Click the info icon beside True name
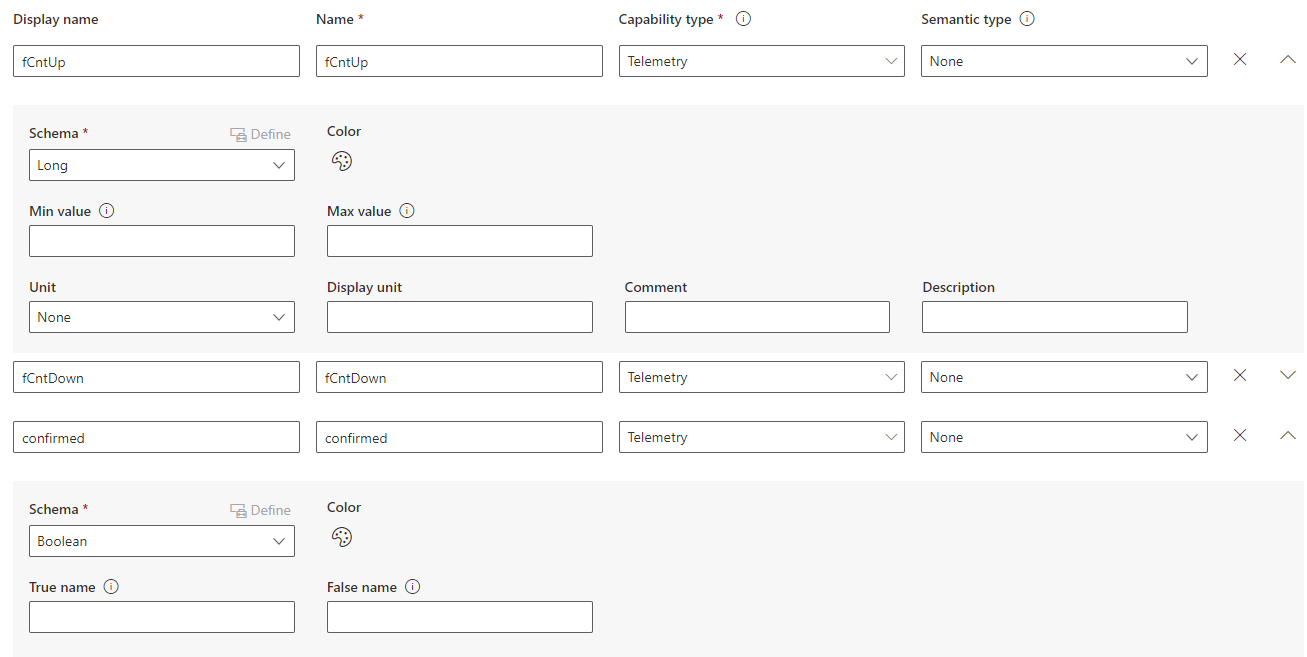The height and width of the screenshot is (657, 1307). (x=109, y=587)
